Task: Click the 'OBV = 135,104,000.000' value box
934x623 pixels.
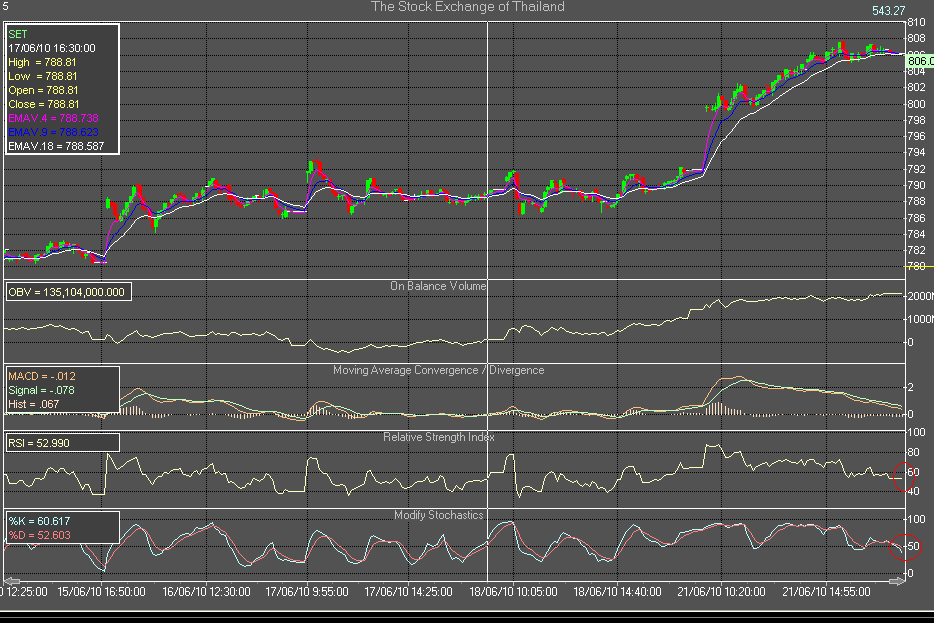Action: click(68, 292)
